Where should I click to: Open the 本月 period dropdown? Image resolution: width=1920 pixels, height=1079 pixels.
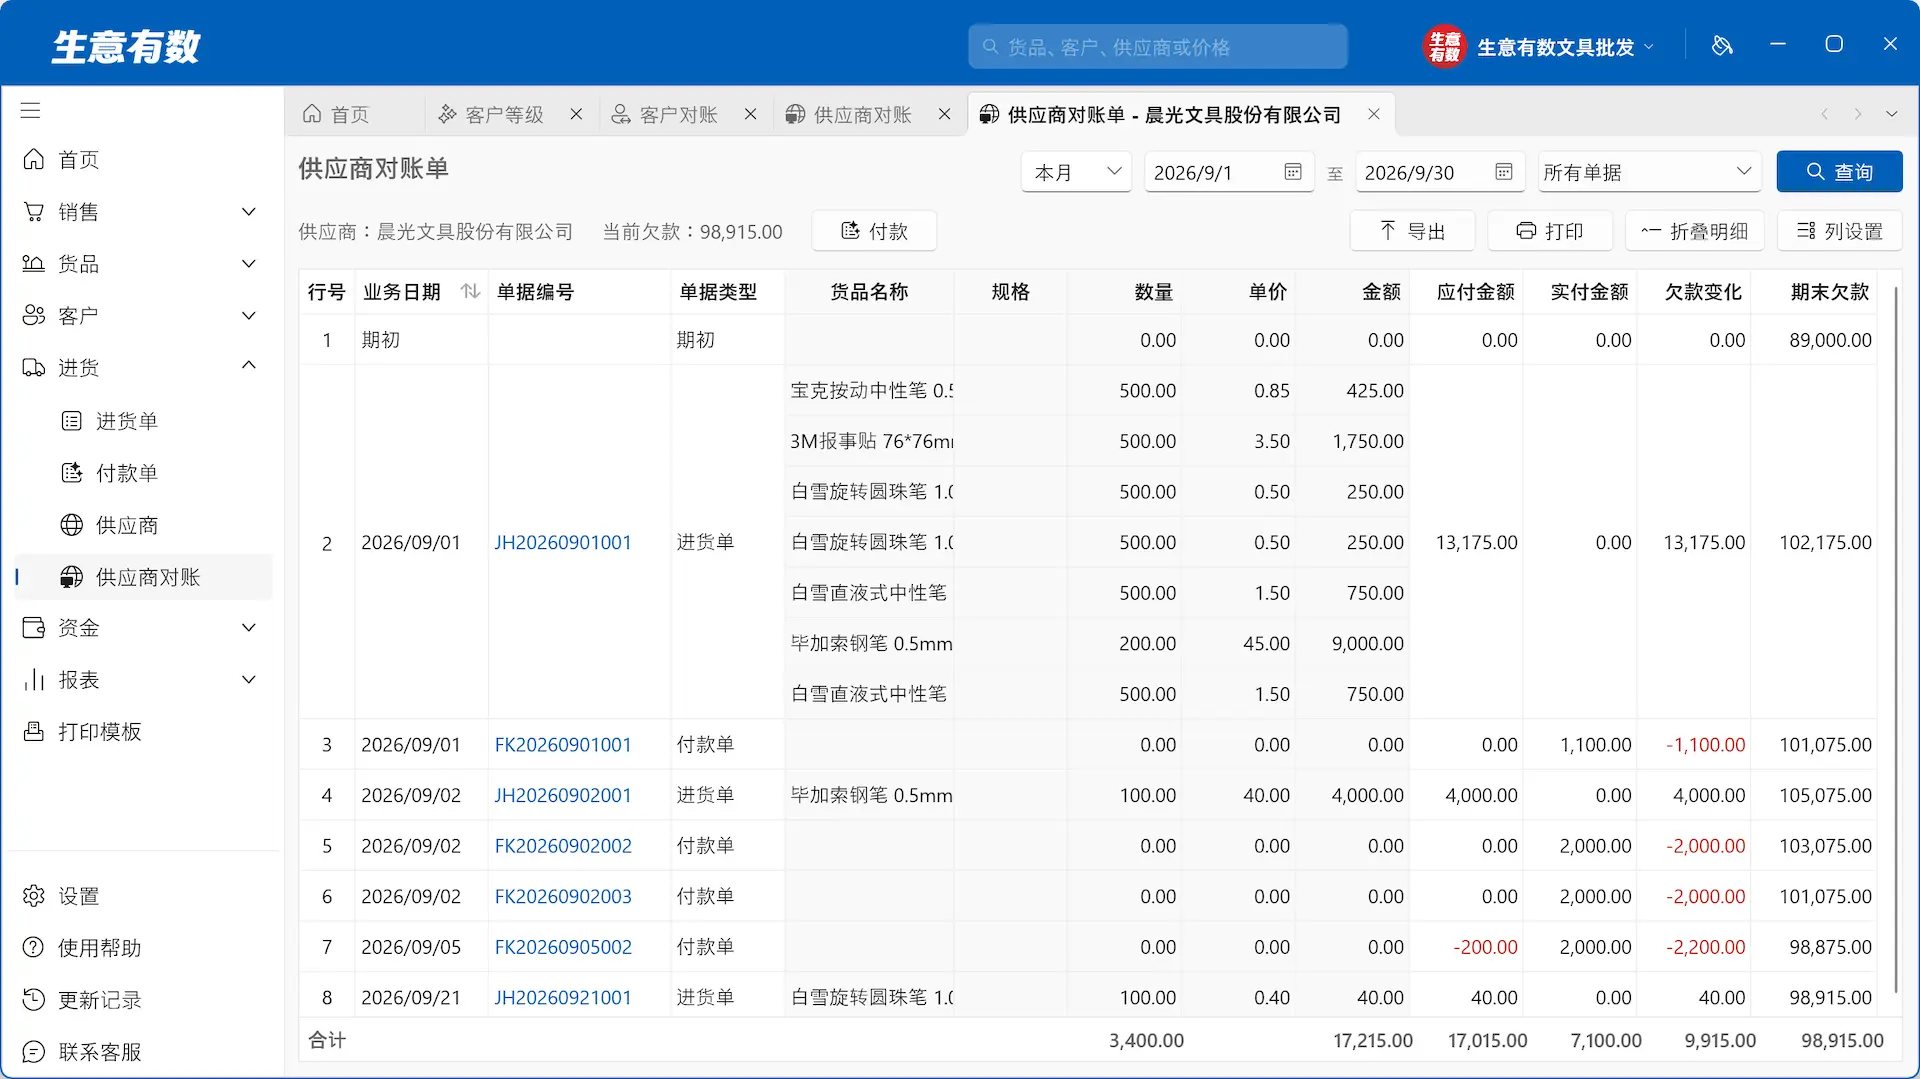(1076, 172)
